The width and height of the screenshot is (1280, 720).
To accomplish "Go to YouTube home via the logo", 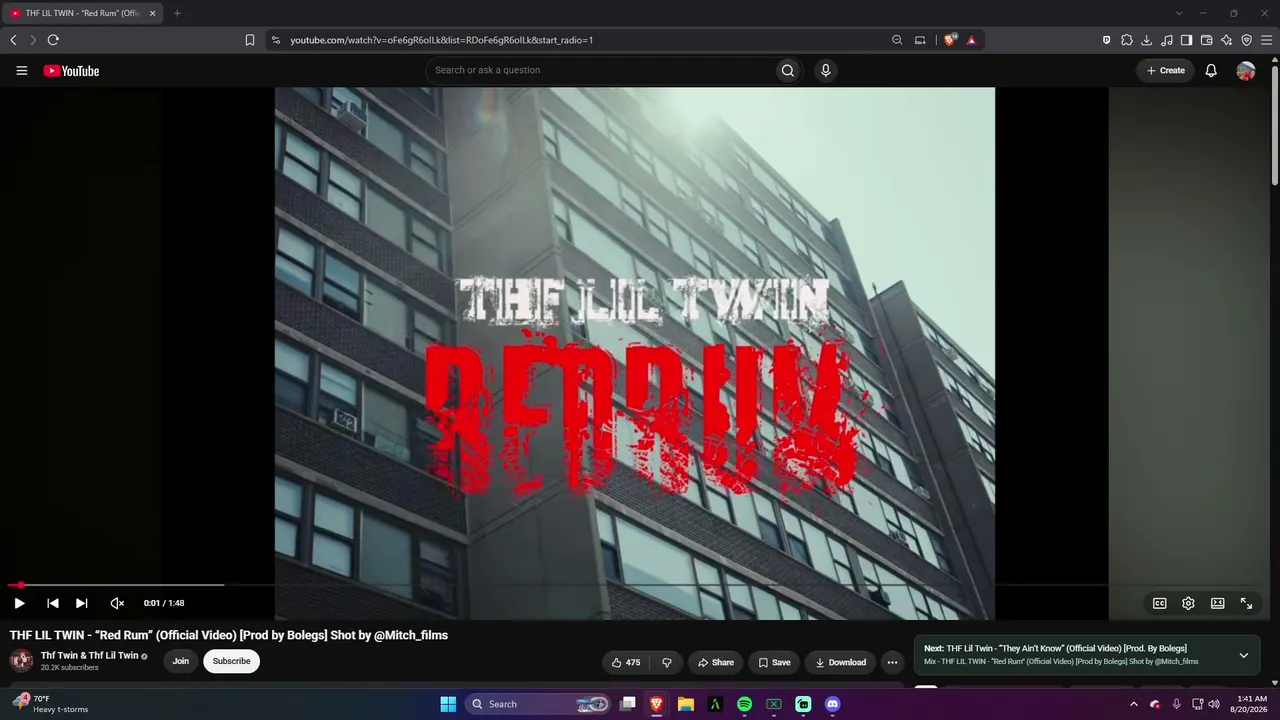I will click(71, 71).
